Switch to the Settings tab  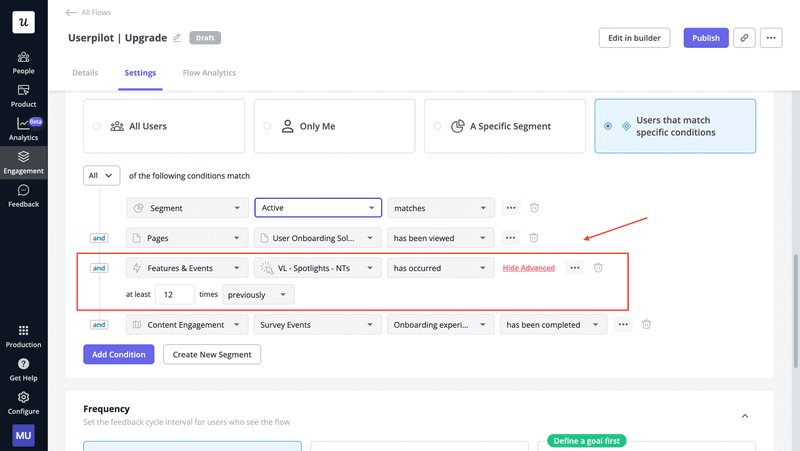click(x=140, y=73)
